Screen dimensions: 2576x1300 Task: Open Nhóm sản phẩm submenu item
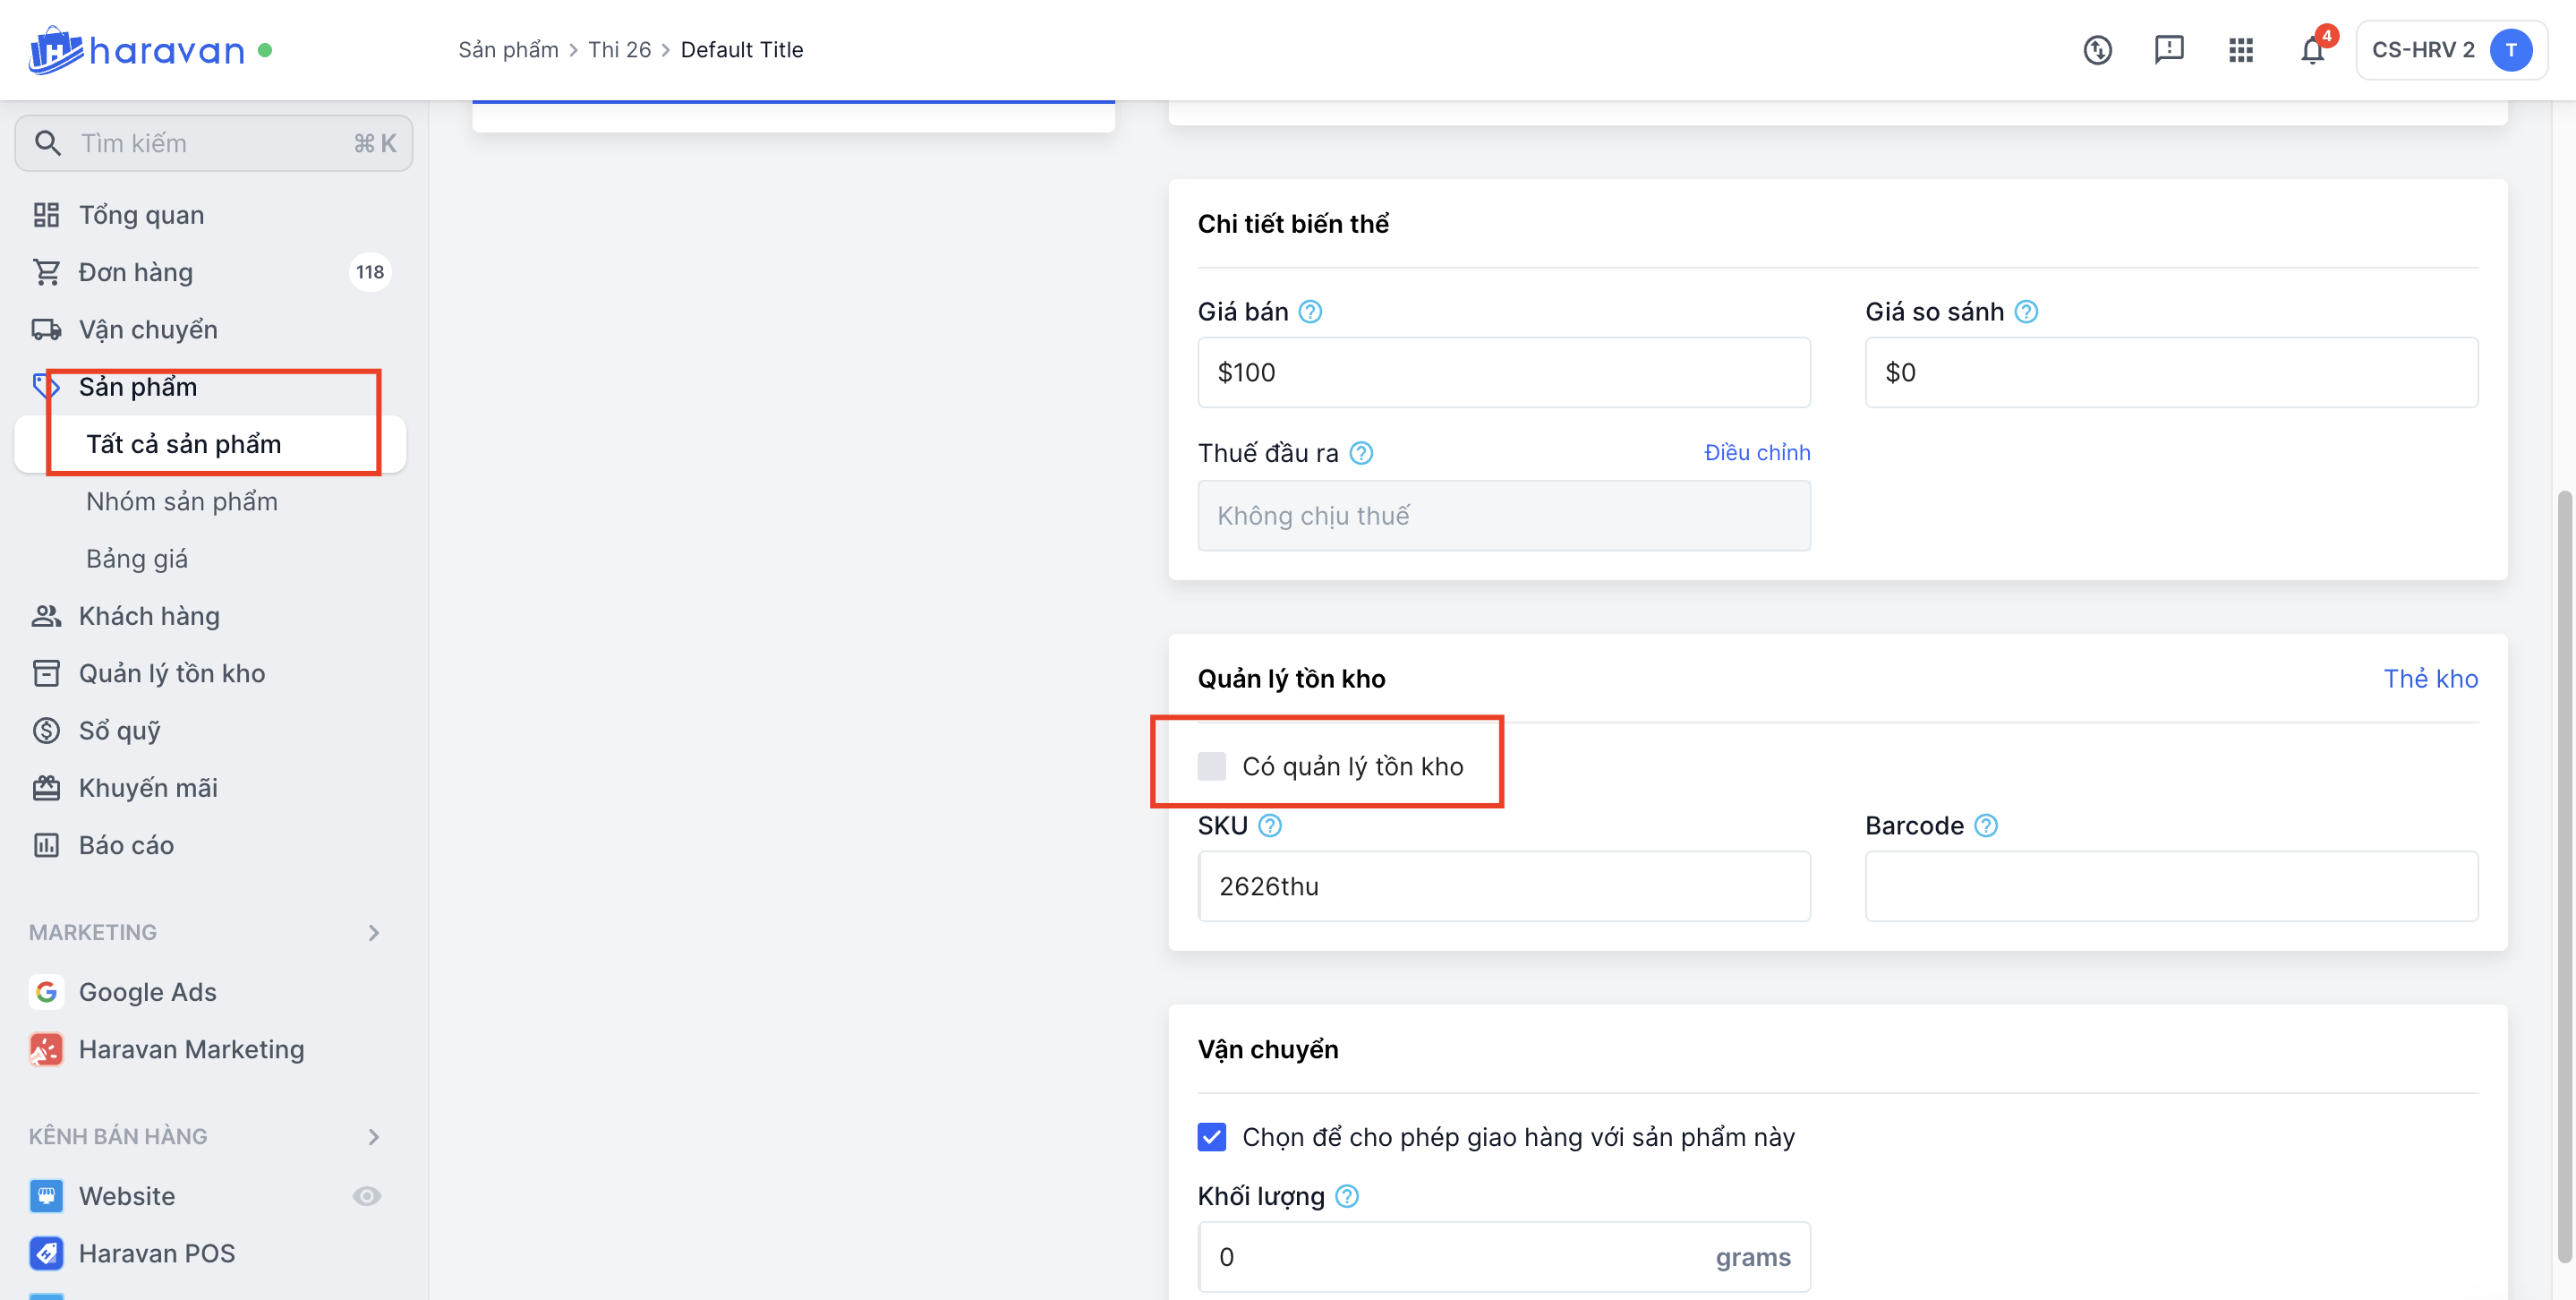pyautogui.click(x=182, y=501)
